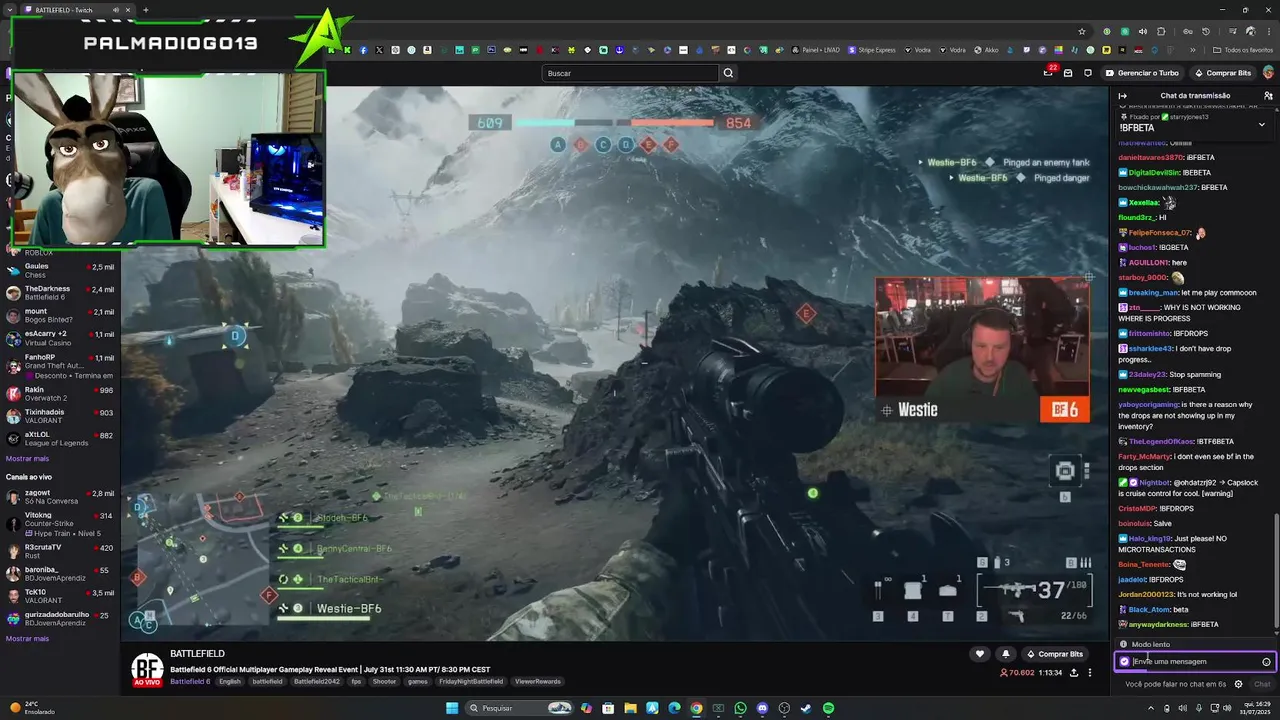This screenshot has height=720, width=1280.
Task: Click Comprar Bits below the video
Action: pos(1055,654)
